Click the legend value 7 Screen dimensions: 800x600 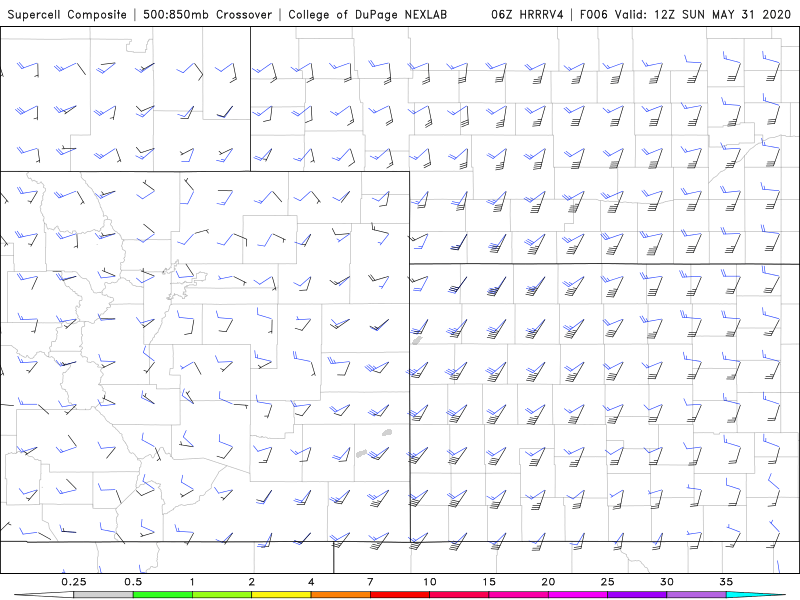tap(370, 582)
